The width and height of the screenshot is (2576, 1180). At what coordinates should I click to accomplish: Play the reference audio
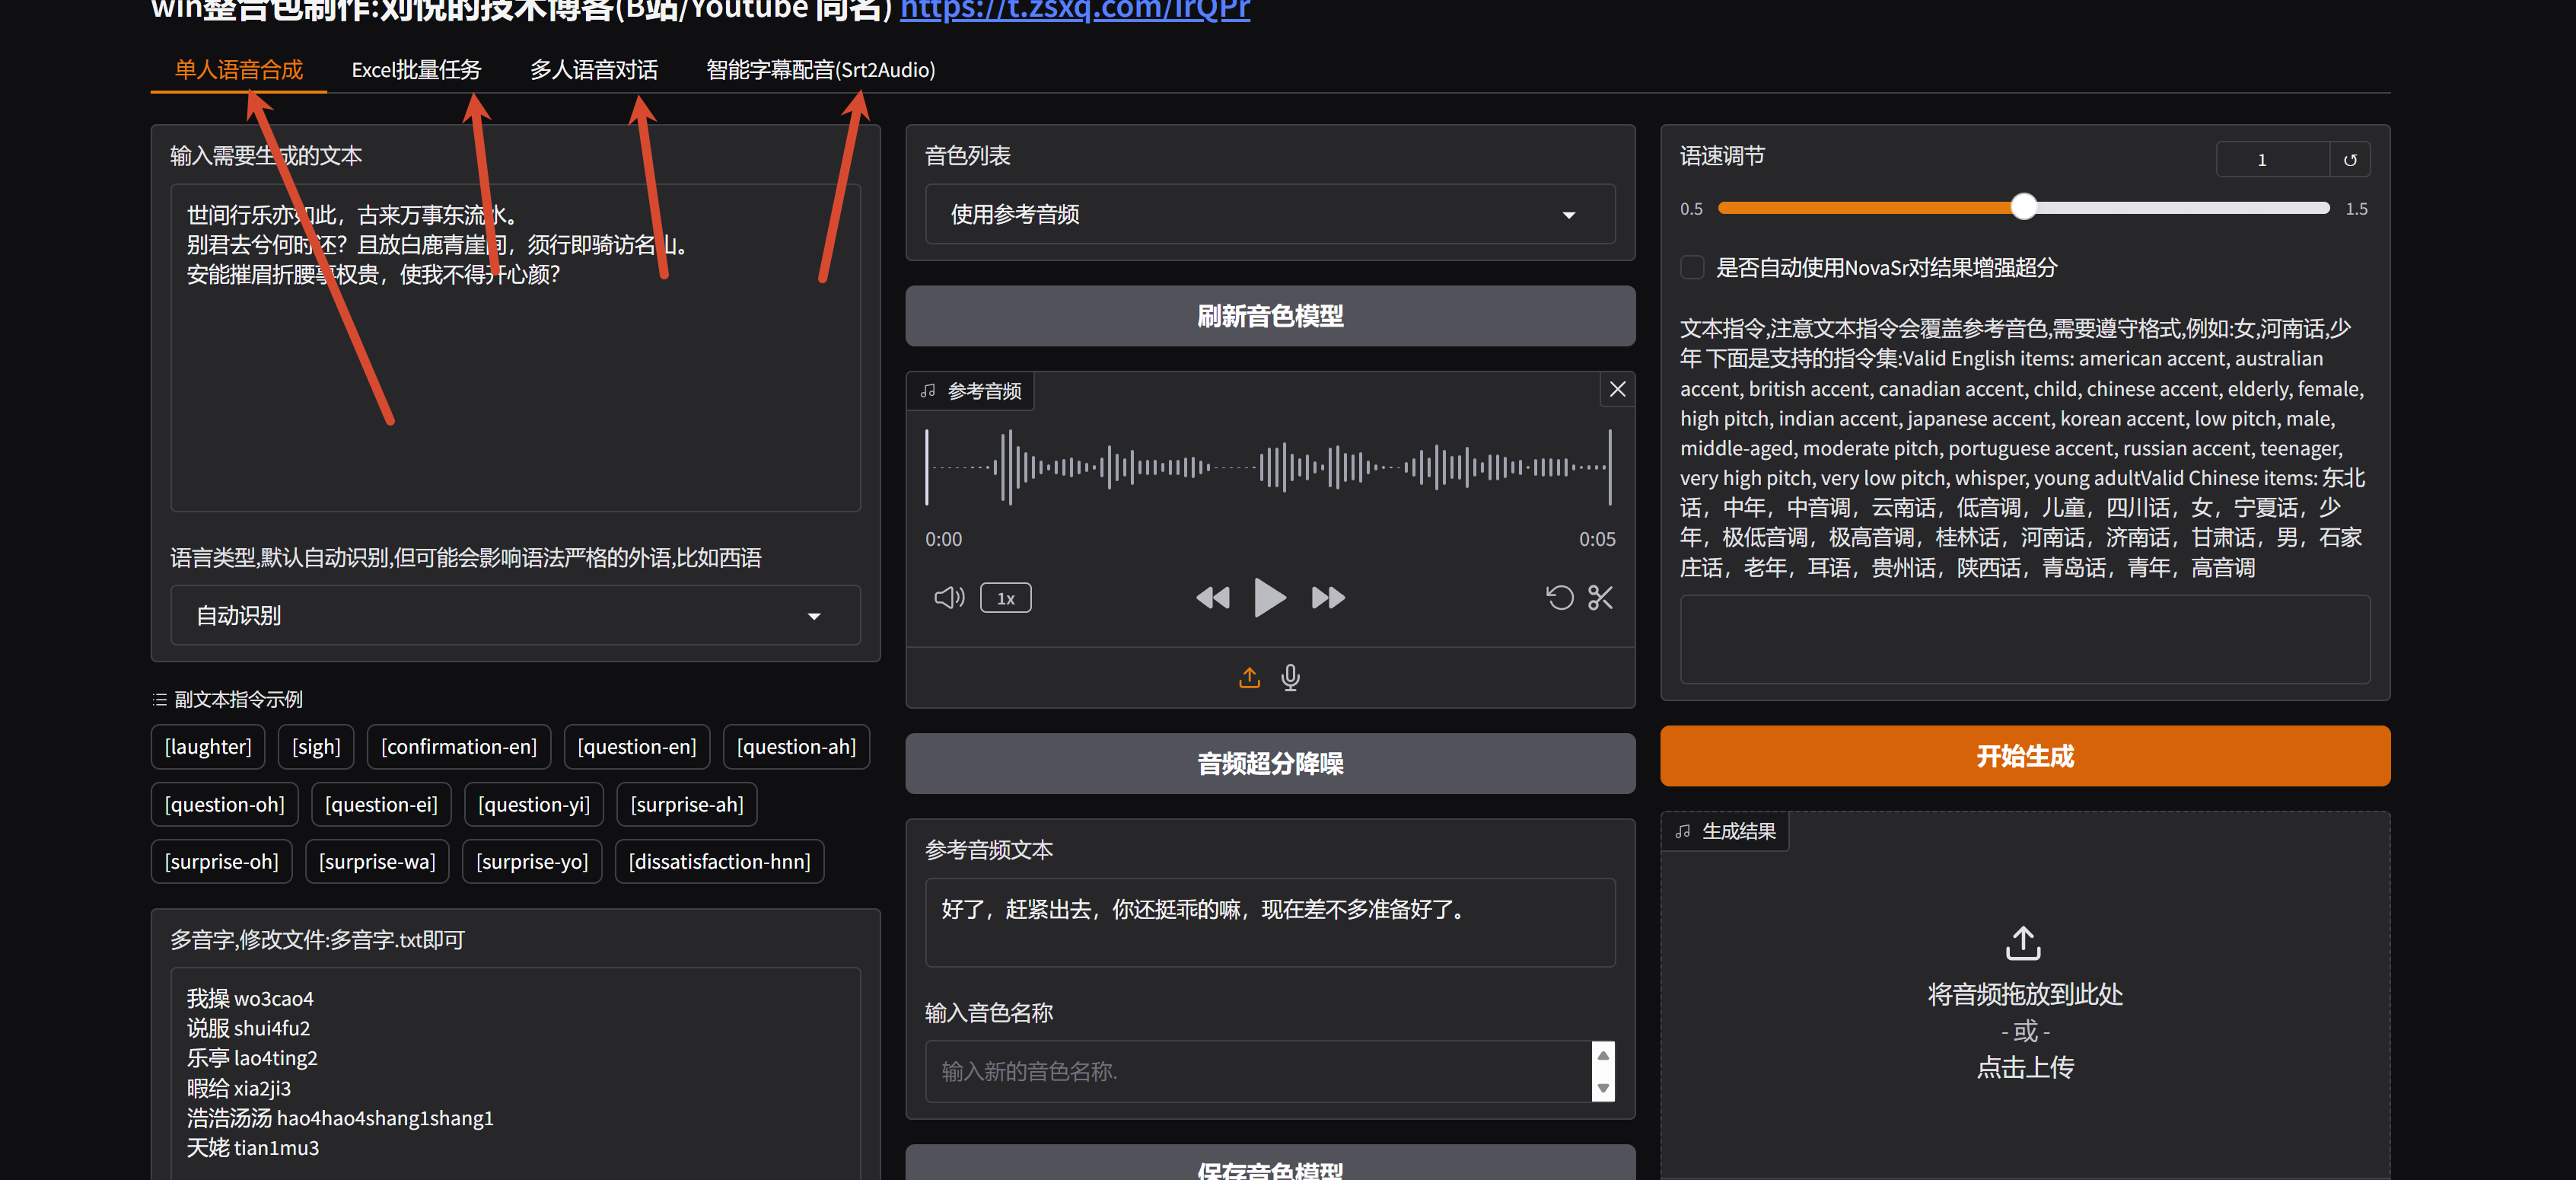[x=1270, y=597]
